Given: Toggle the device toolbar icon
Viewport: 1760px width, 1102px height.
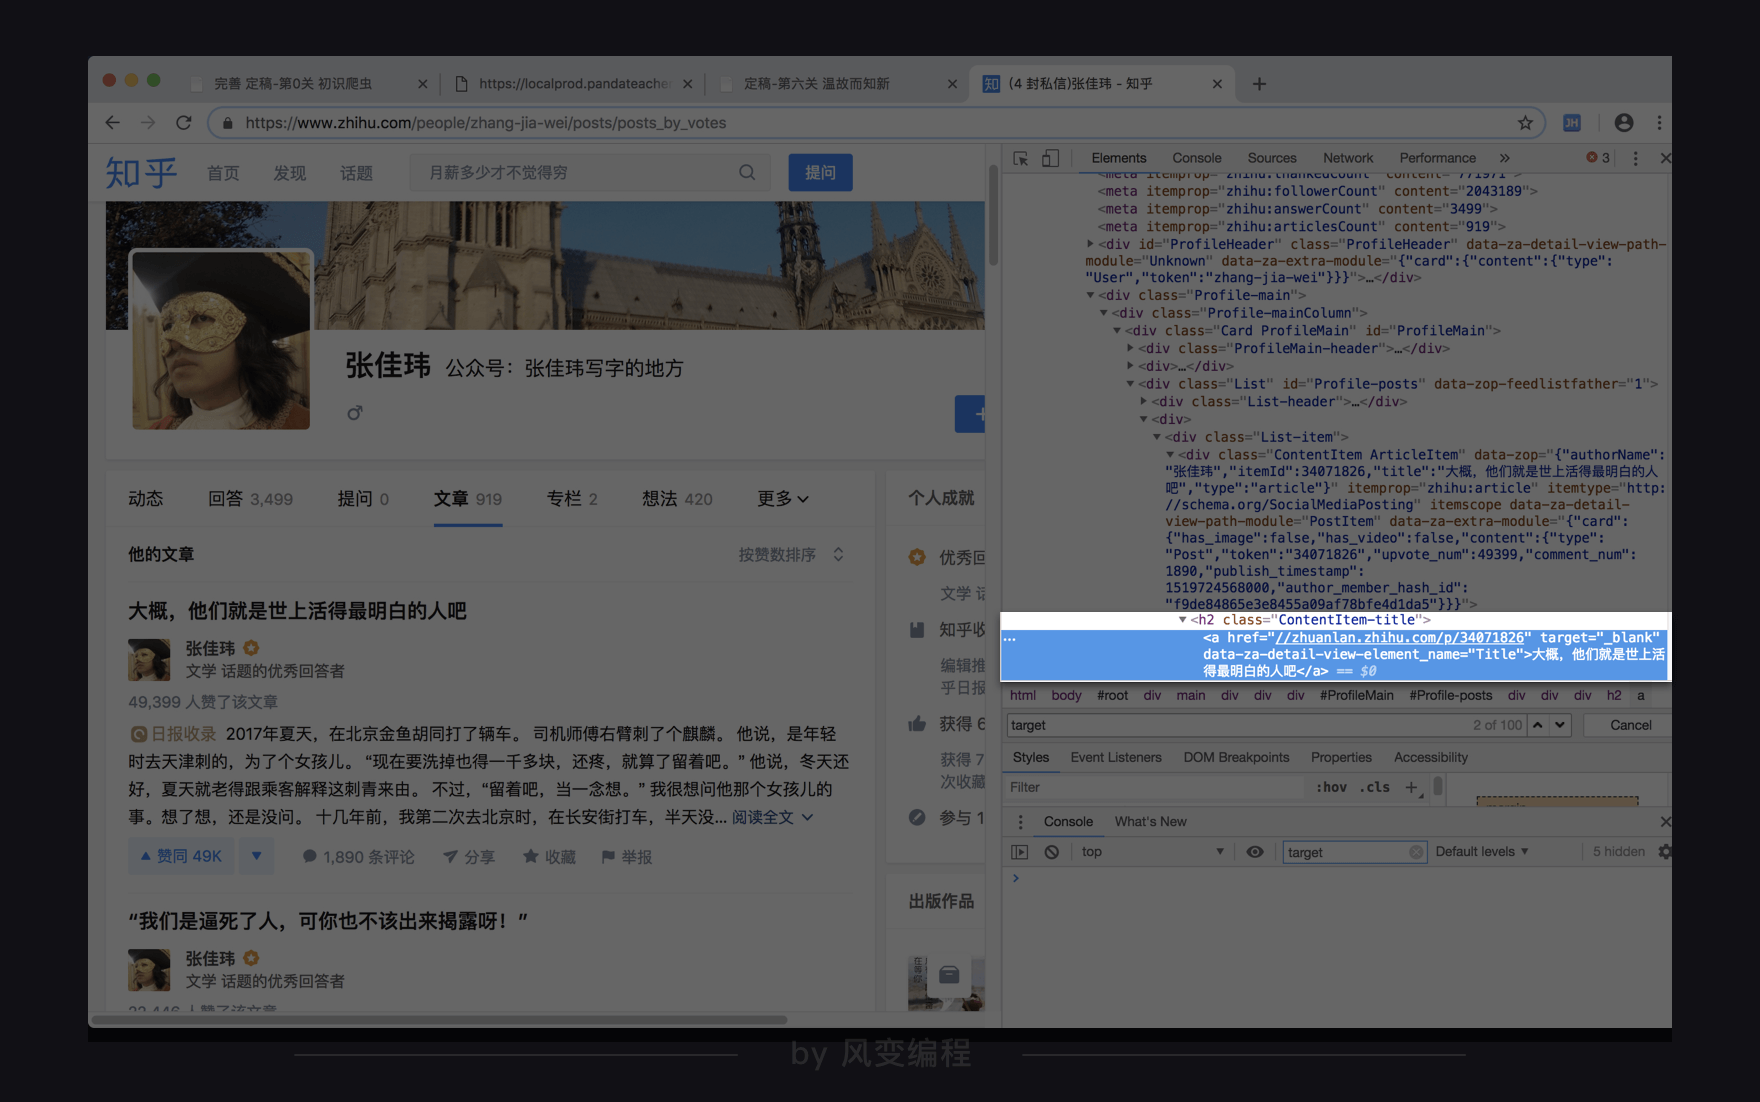Looking at the screenshot, I should click(1050, 158).
